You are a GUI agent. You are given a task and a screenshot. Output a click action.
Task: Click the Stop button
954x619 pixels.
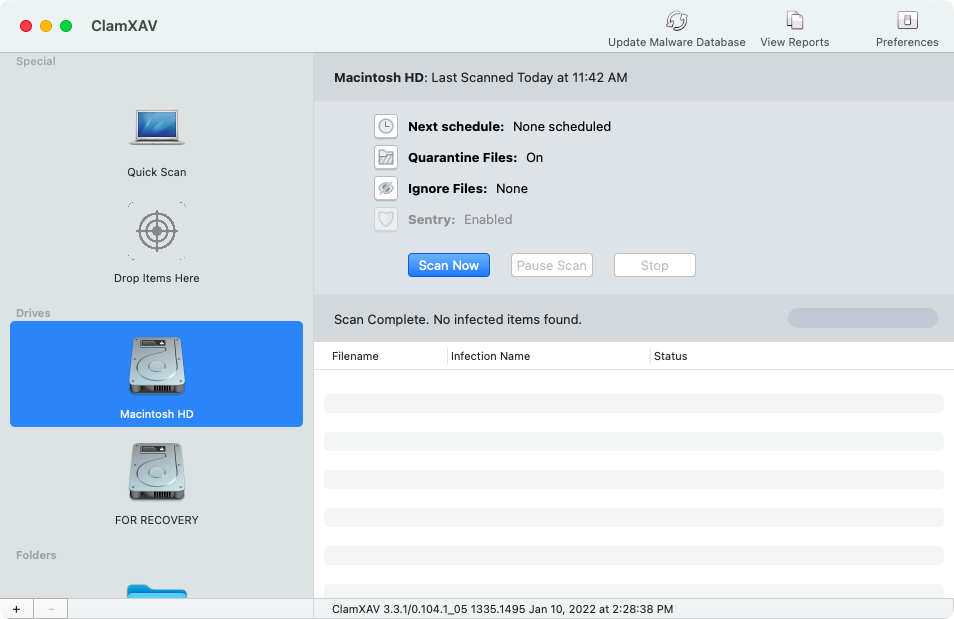[654, 266]
